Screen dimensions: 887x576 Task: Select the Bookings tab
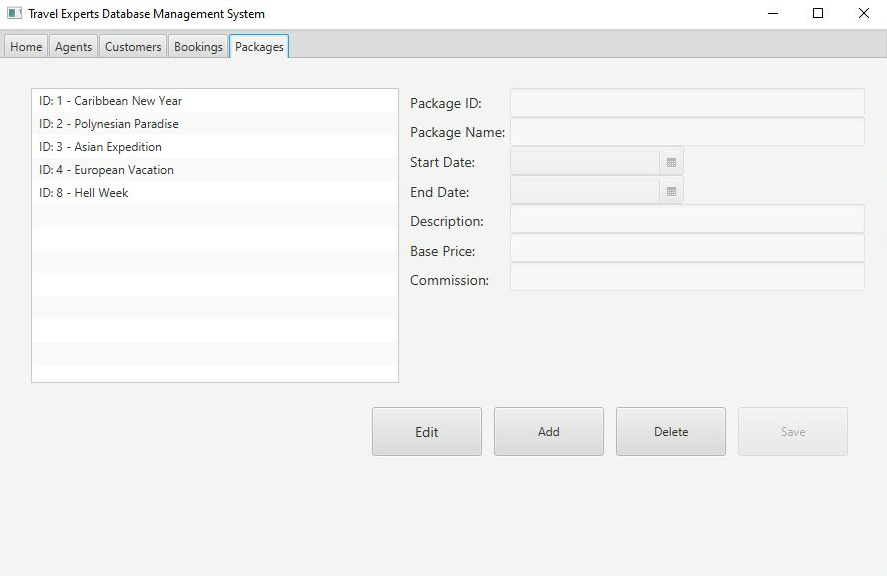[x=198, y=47]
